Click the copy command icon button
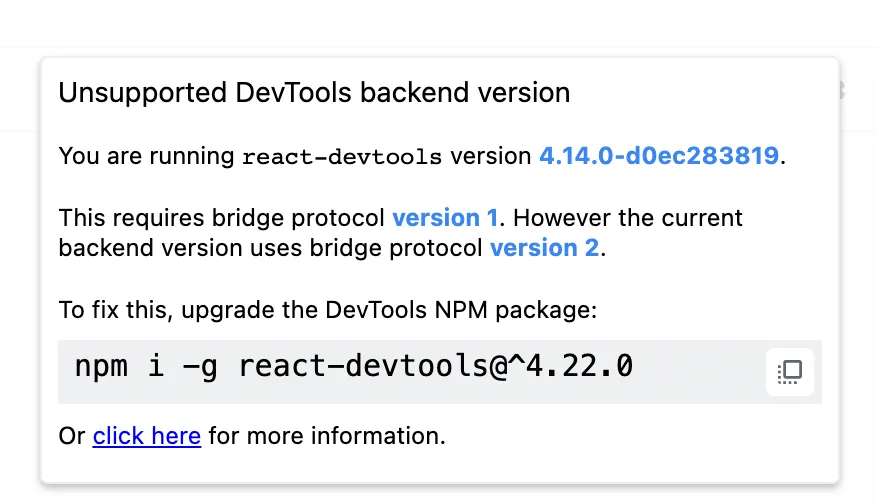The height and width of the screenshot is (502, 878). pos(790,372)
